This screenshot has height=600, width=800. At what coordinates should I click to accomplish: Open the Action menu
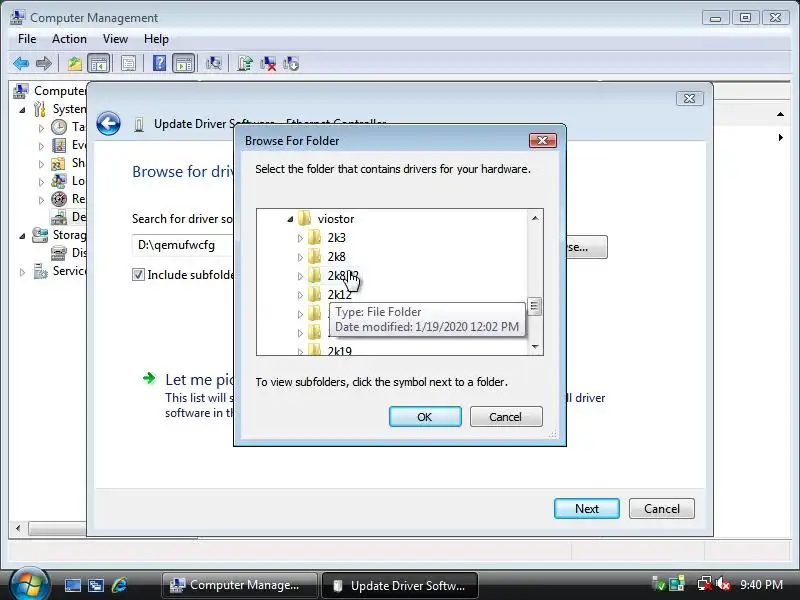69,39
